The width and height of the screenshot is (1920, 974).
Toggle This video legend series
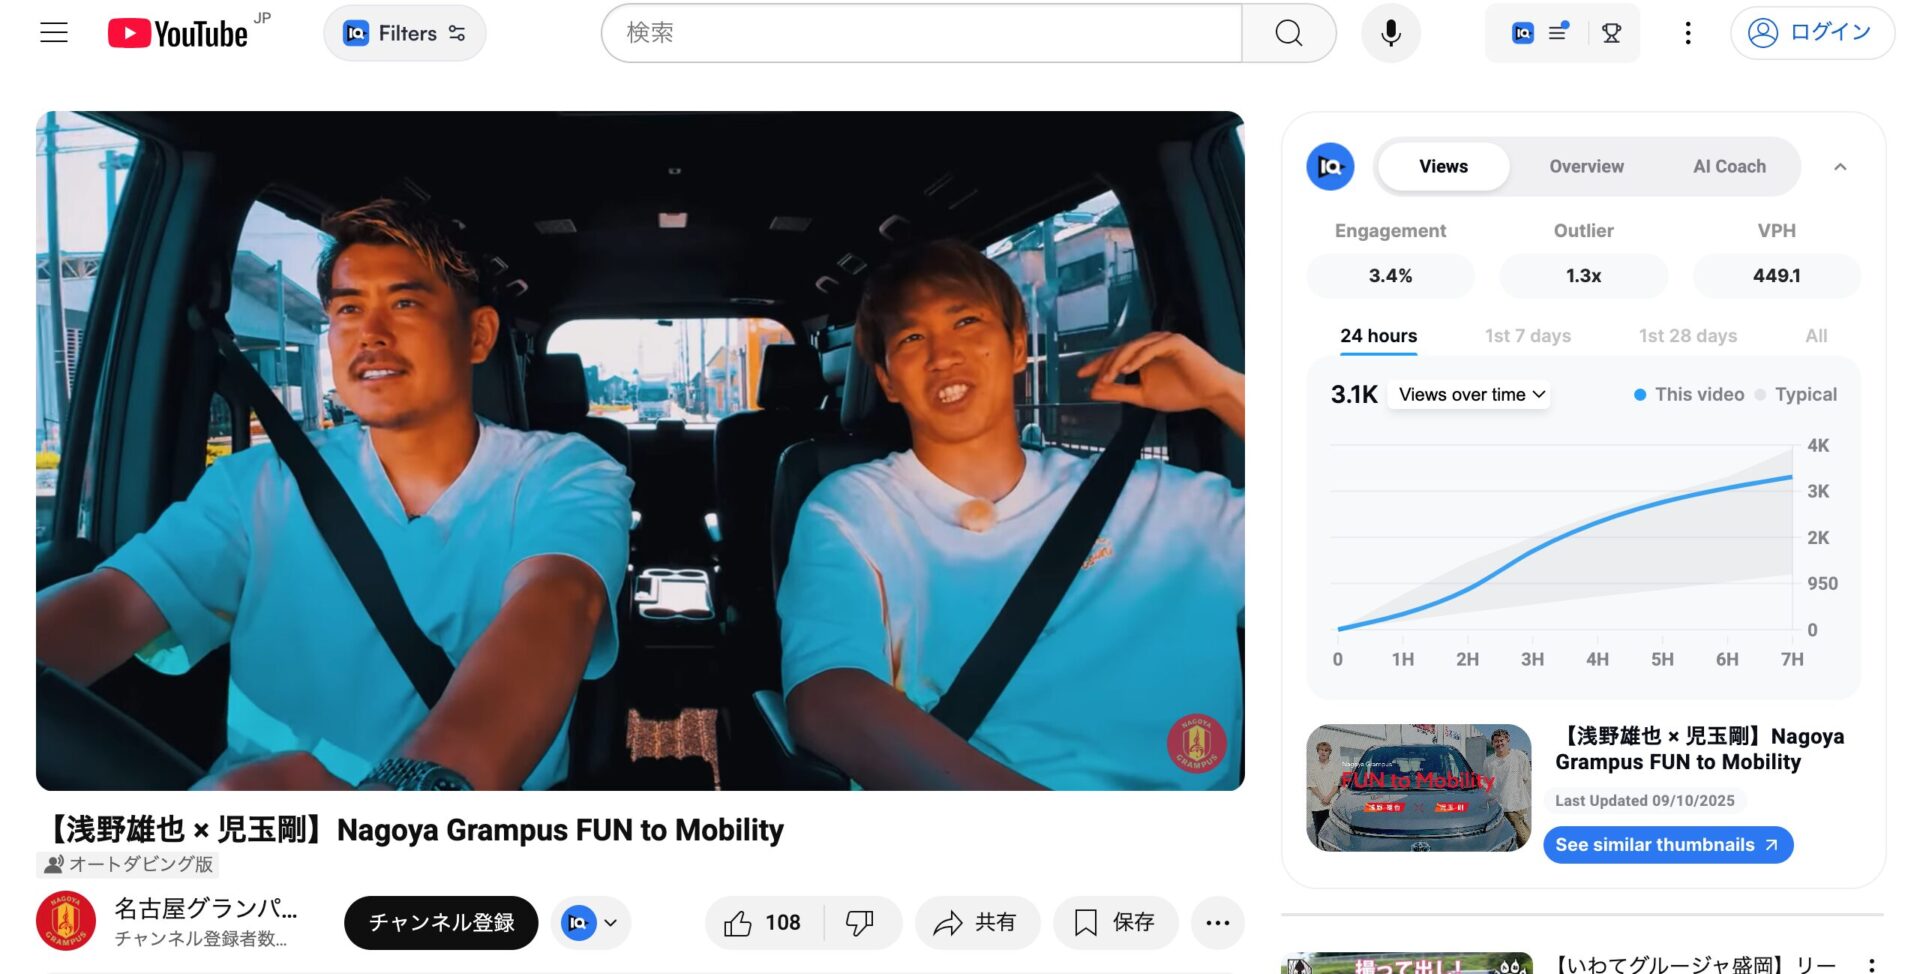pyautogui.click(x=1689, y=395)
